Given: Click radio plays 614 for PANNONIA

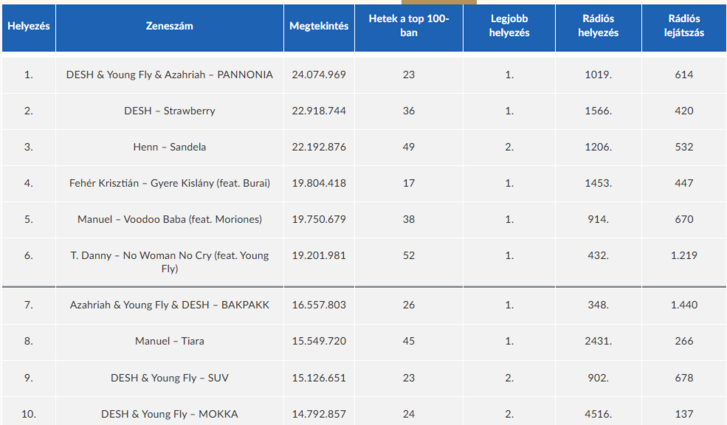Looking at the screenshot, I should (684, 75).
